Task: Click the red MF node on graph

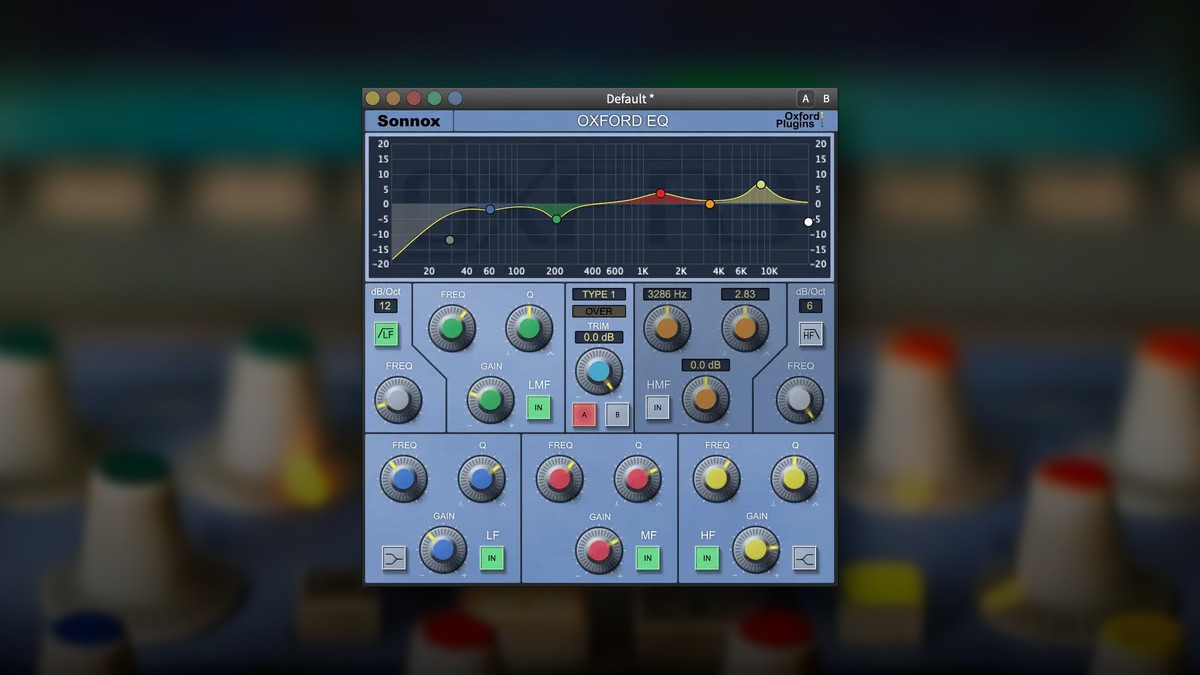Action: click(x=660, y=194)
